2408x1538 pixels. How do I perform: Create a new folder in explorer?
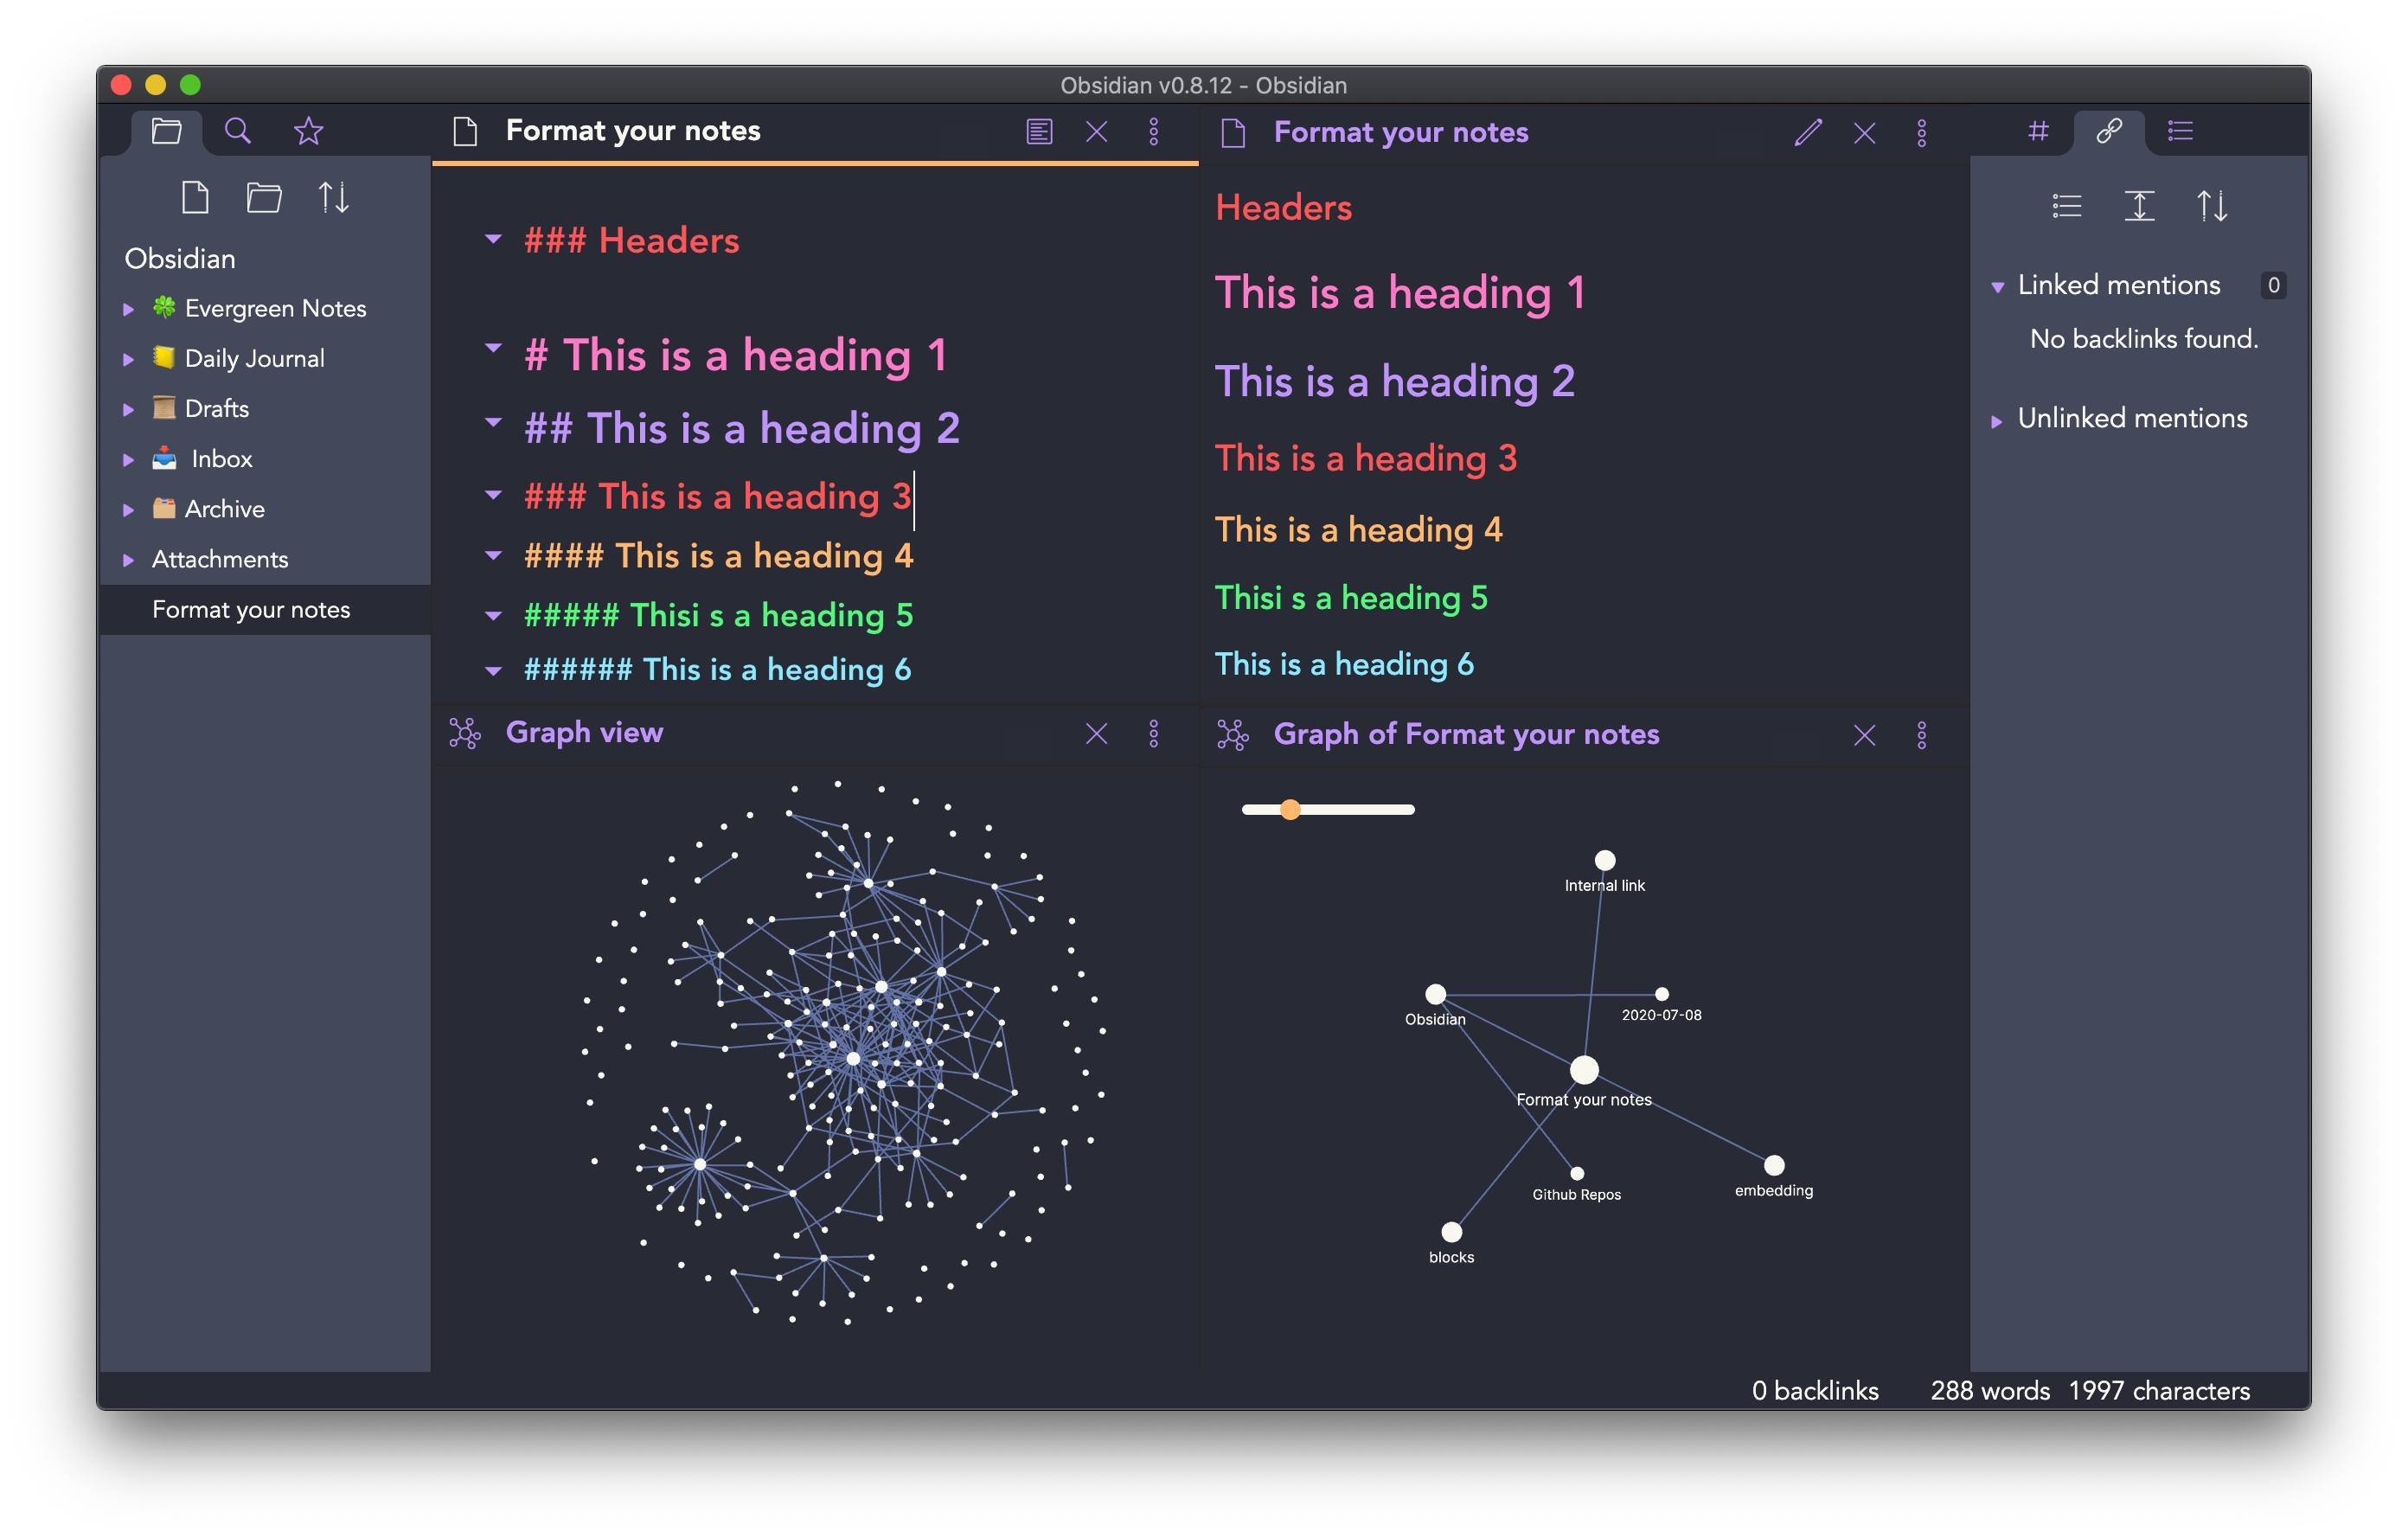pyautogui.click(x=264, y=198)
